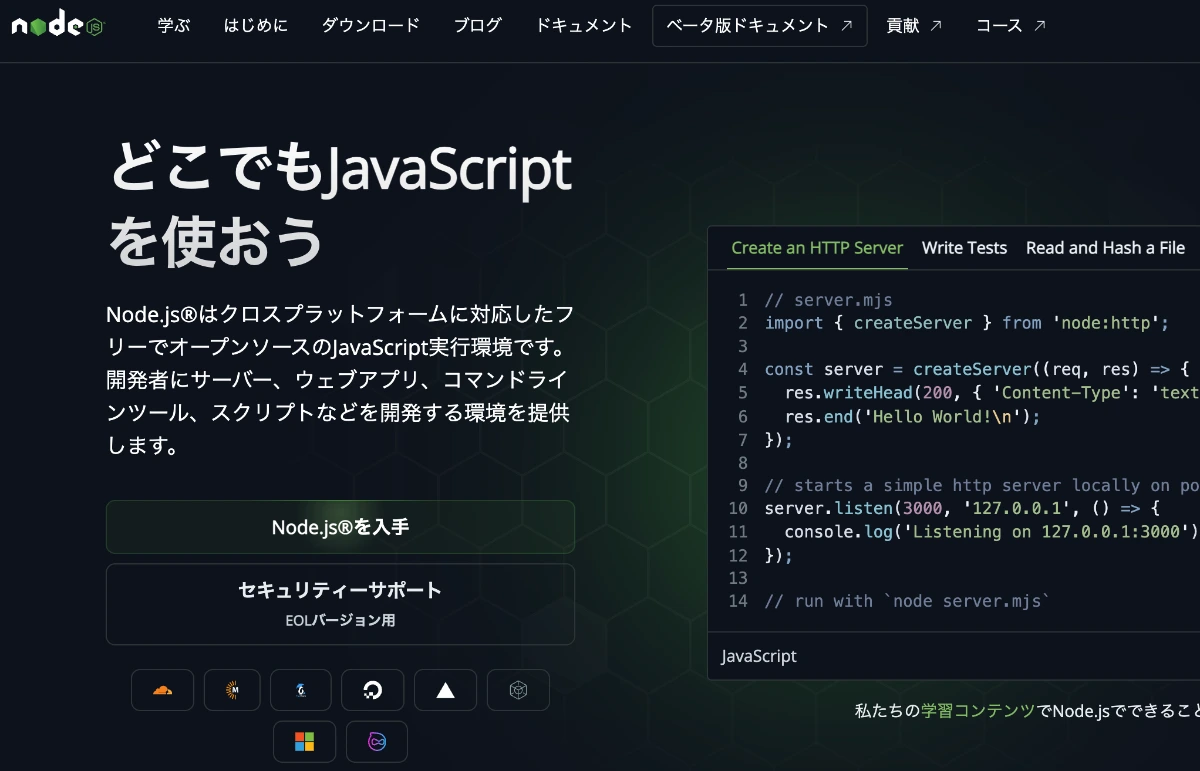Open the Microsoft four-color logo
Viewport: 1200px width, 771px height.
click(x=304, y=742)
